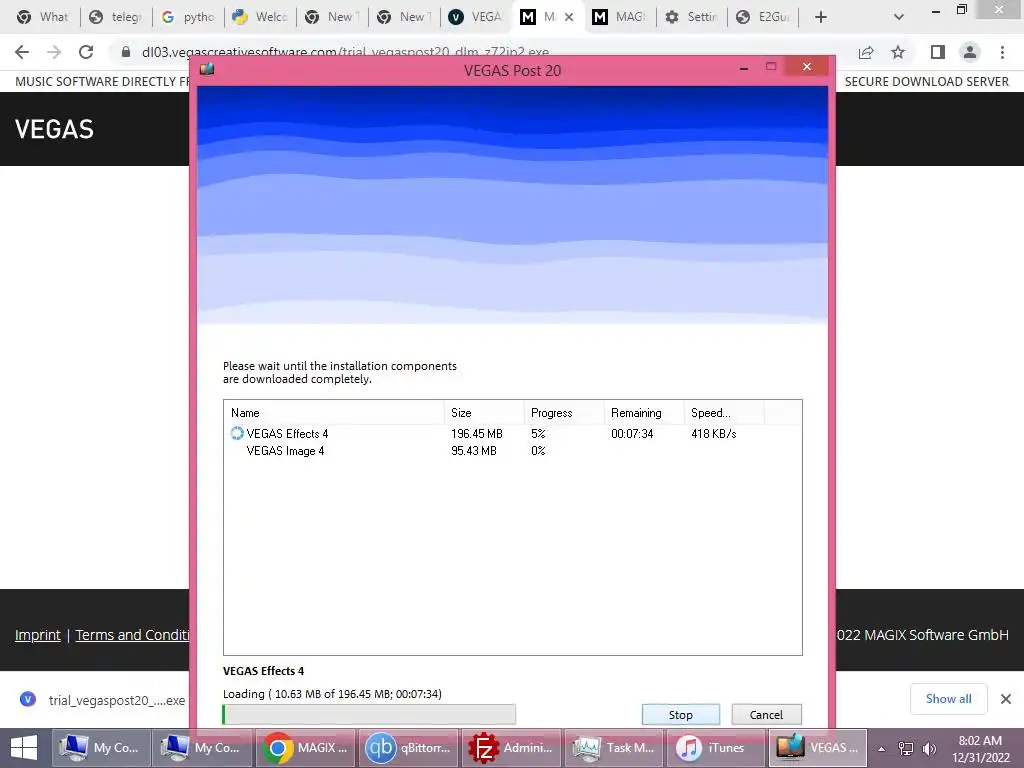Switch to the VEGAS browser tab
This screenshot has height=768, width=1024.
click(x=476, y=17)
